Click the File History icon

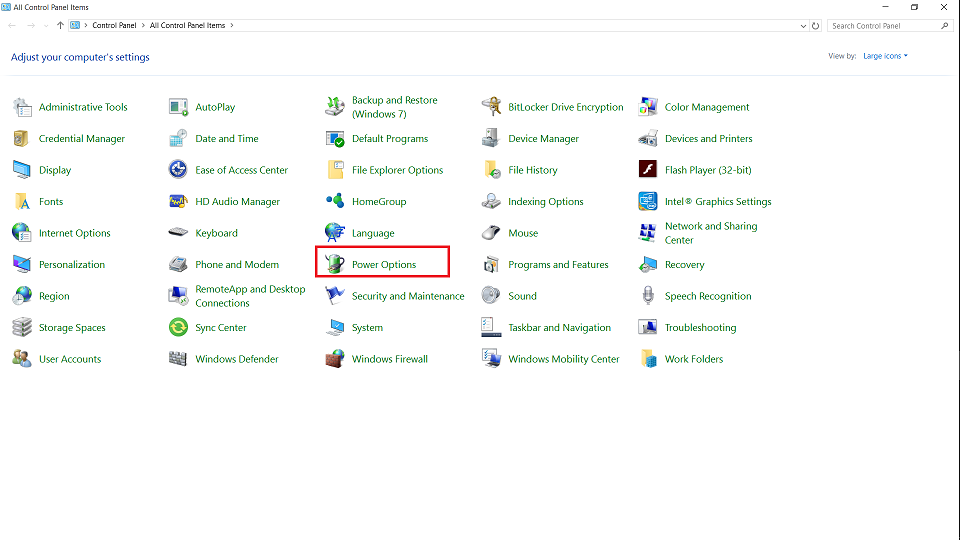pos(492,170)
